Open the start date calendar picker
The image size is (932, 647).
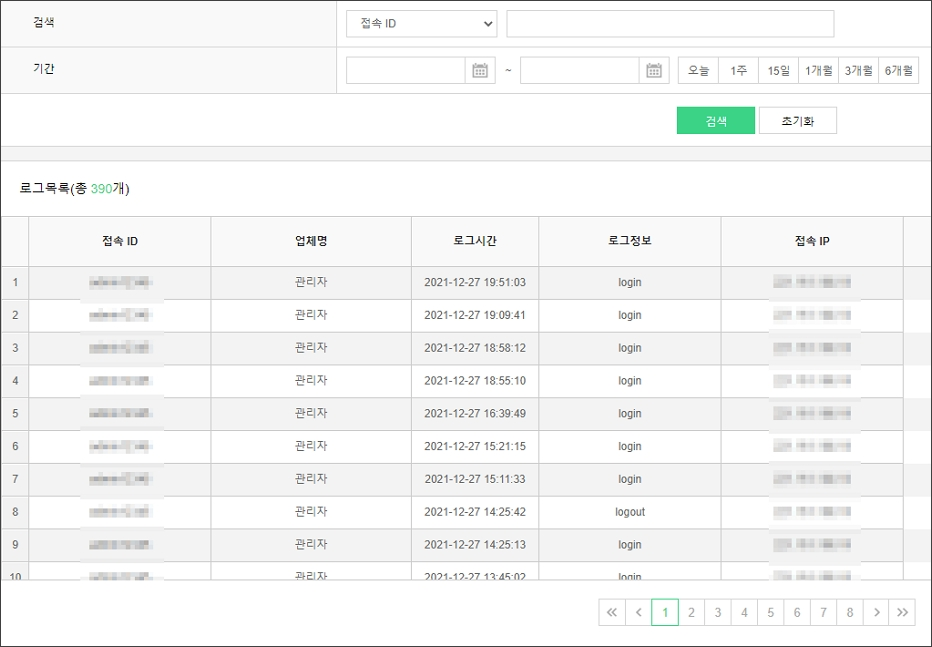coord(480,70)
